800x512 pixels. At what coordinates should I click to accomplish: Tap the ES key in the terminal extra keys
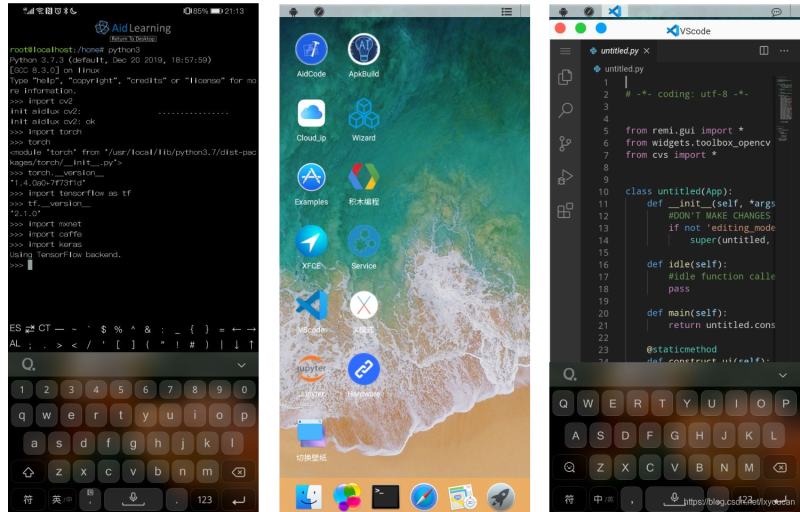[x=15, y=328]
